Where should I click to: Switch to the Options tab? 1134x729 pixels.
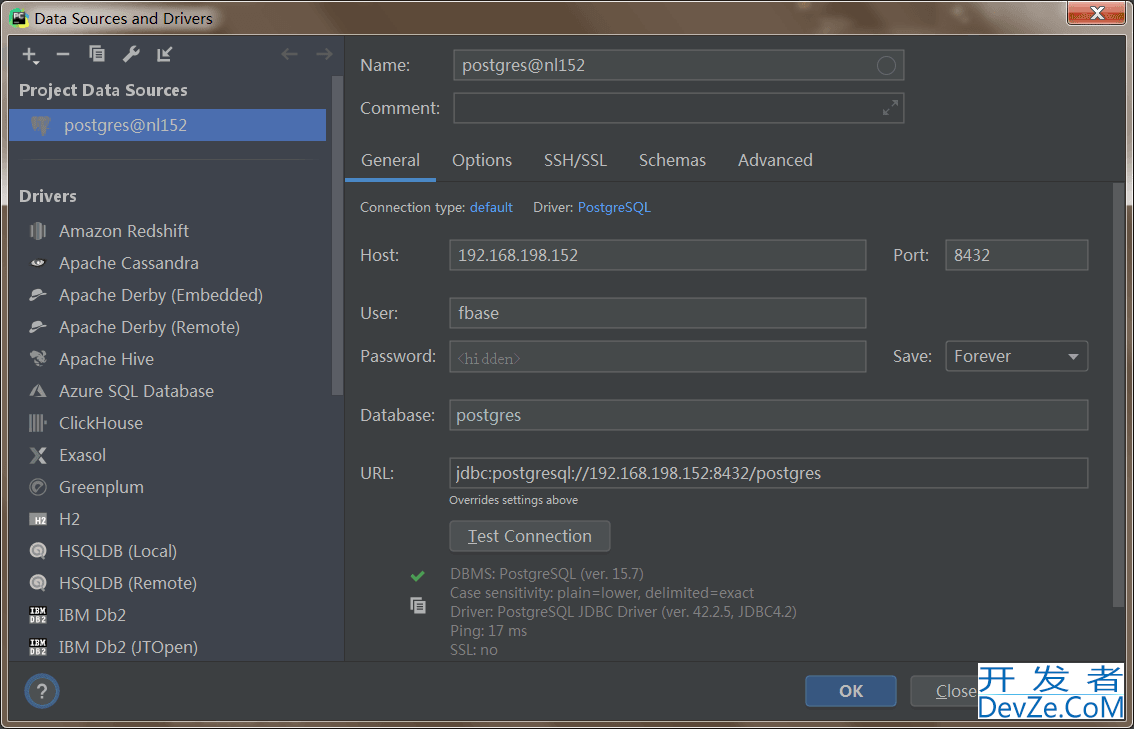482,160
